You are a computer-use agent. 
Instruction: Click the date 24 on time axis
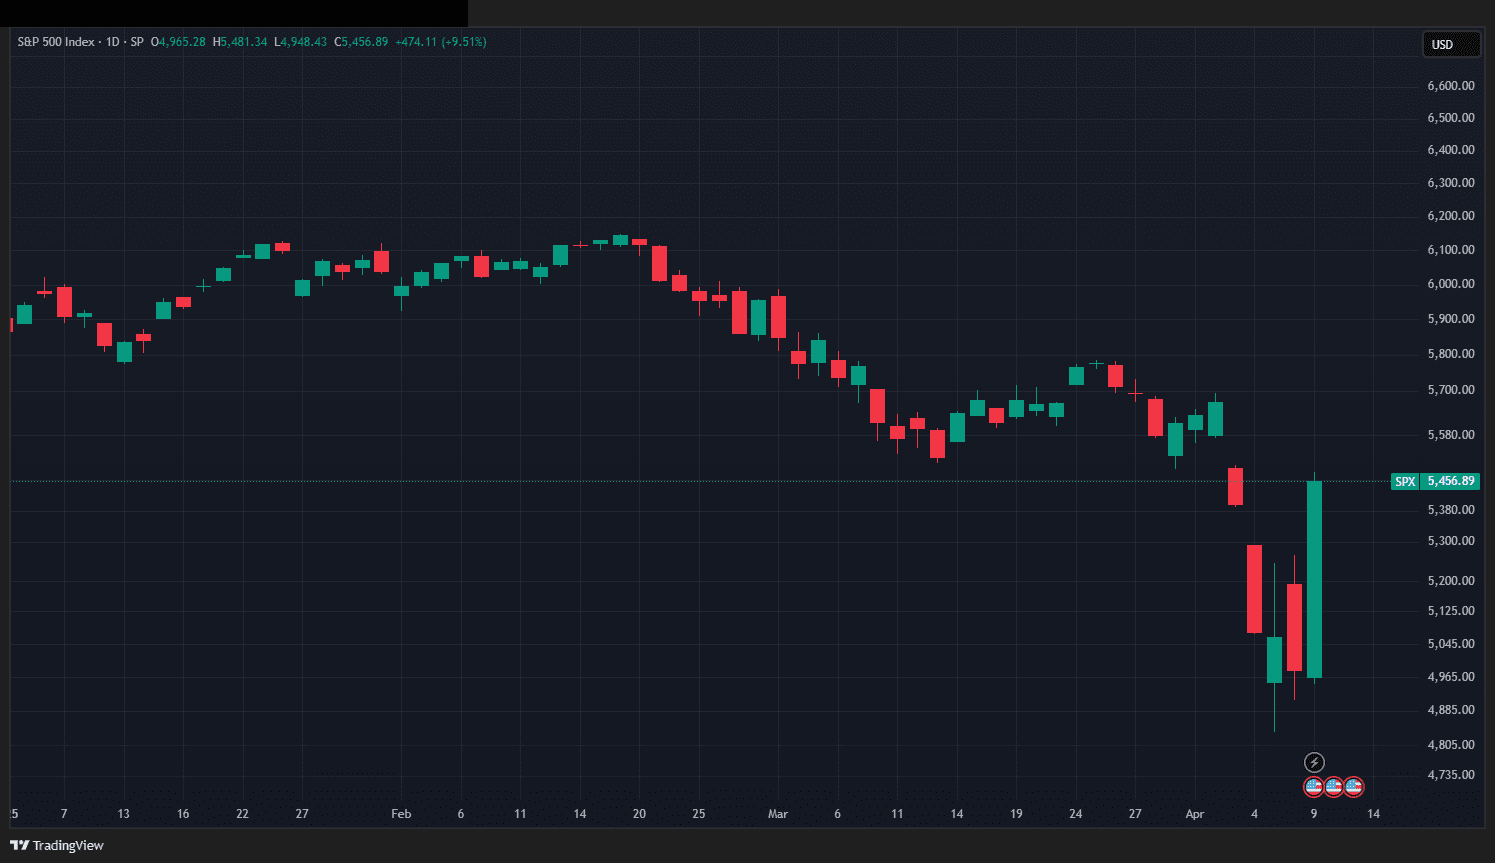(x=1076, y=814)
